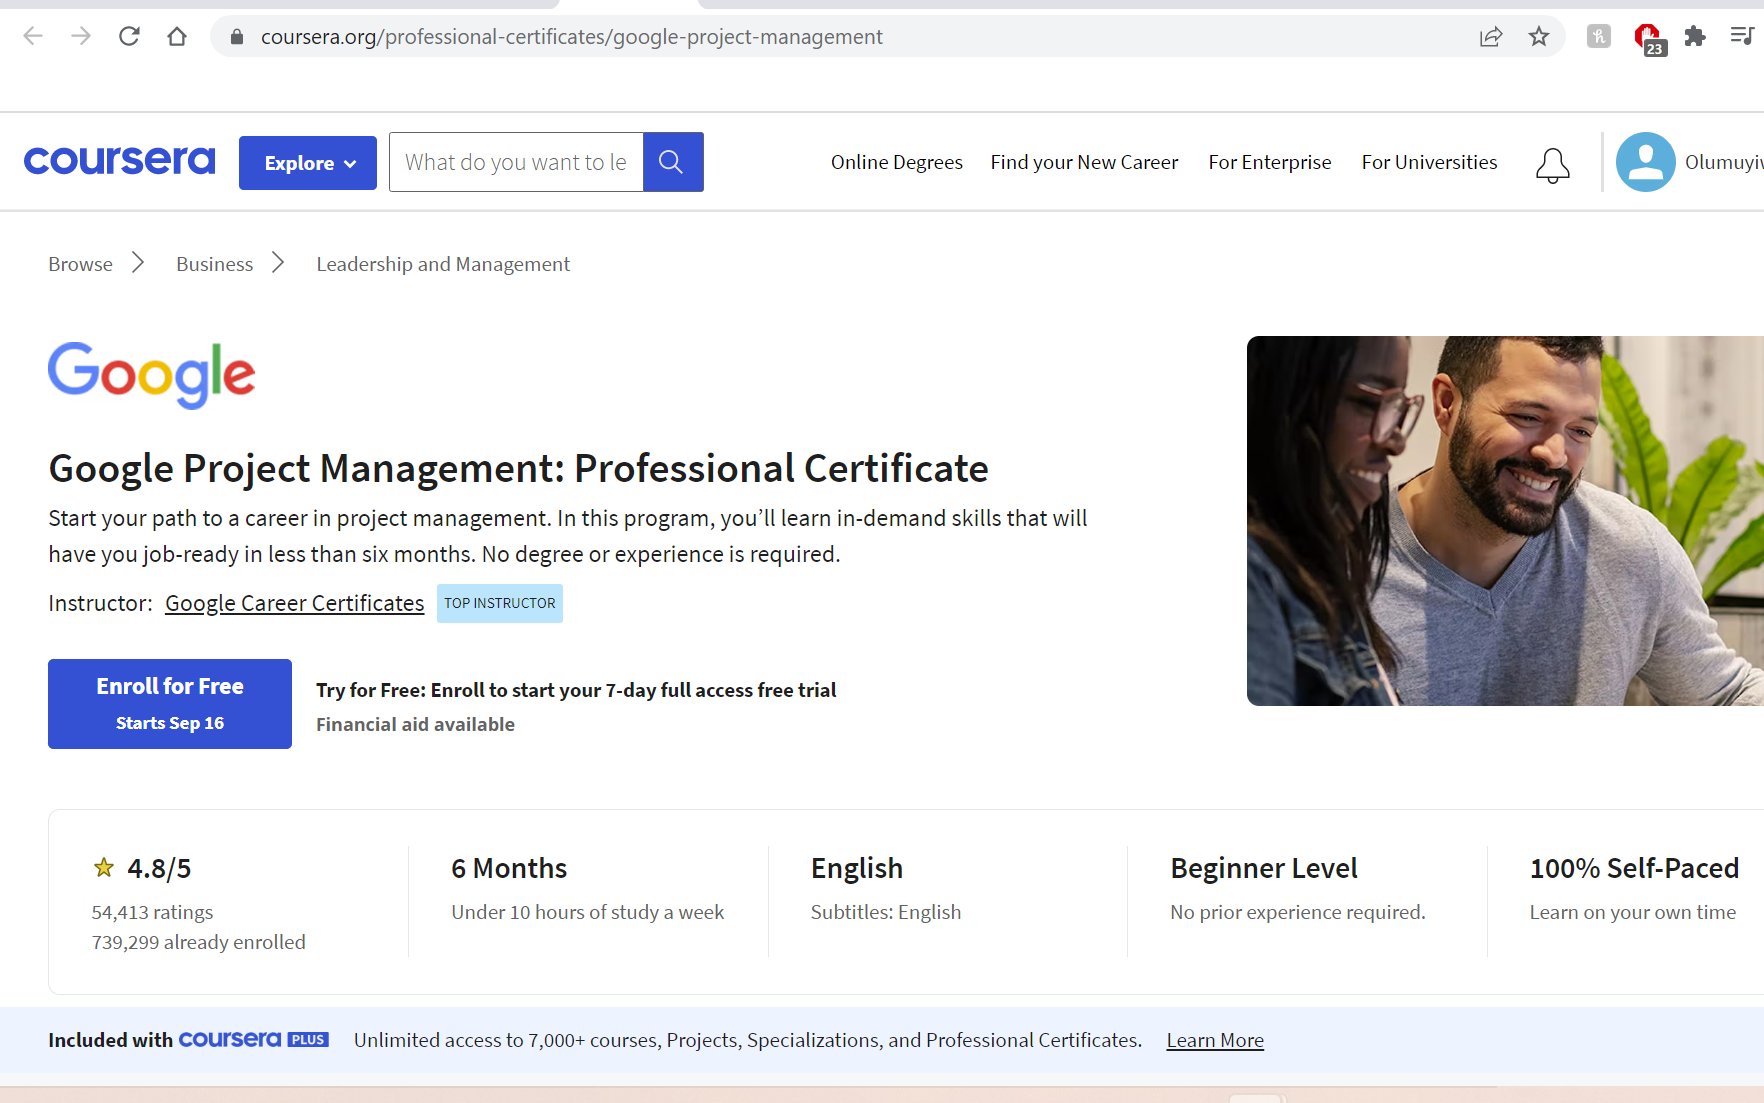Open the gray browser extension icon
Viewport: 1764px width, 1103px height.
1599,37
